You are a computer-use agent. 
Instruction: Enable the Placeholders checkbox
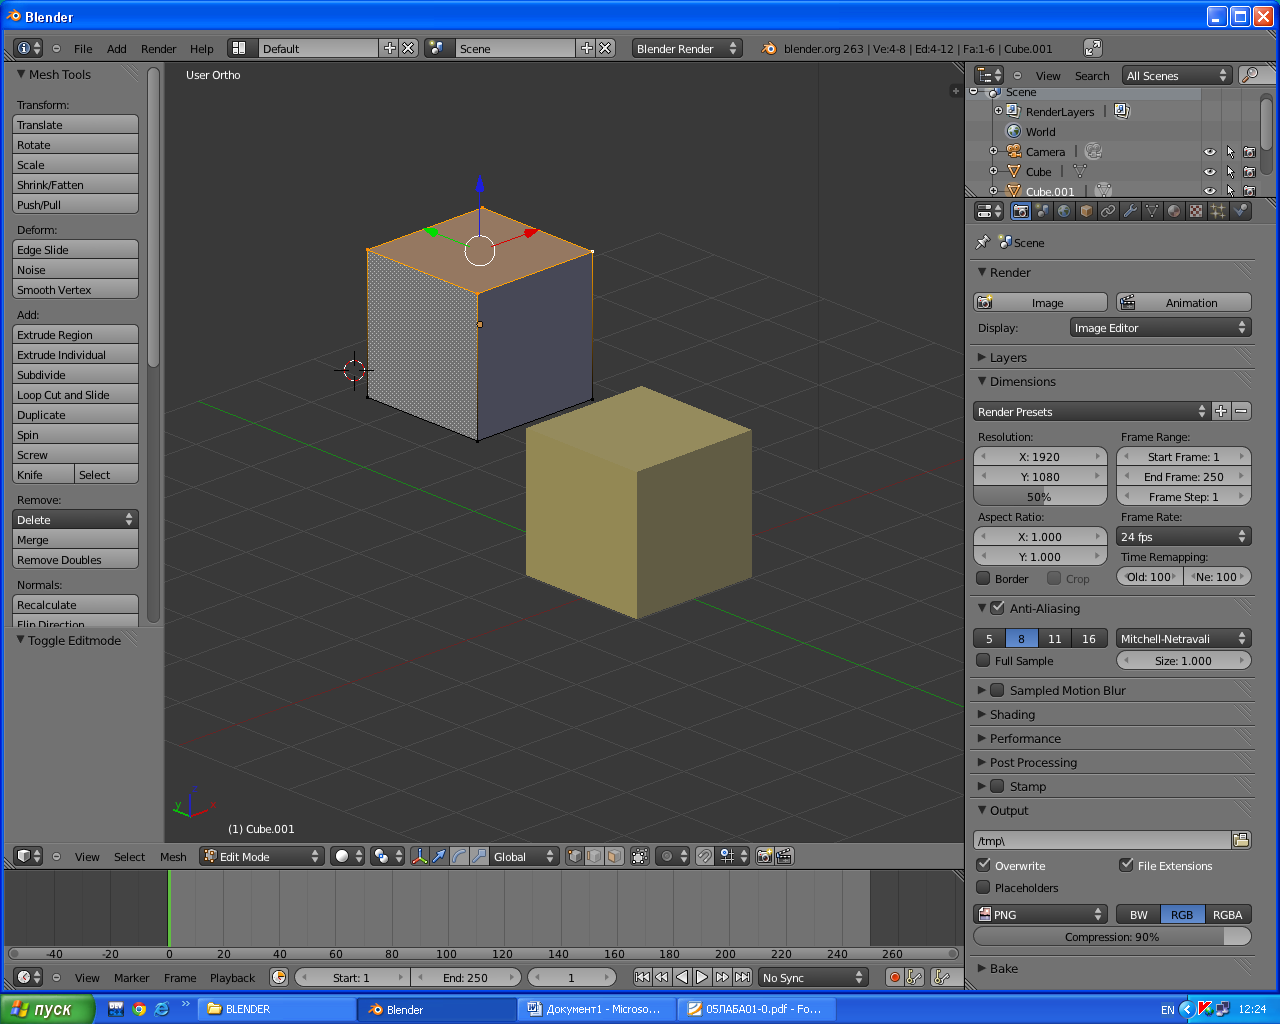click(983, 887)
